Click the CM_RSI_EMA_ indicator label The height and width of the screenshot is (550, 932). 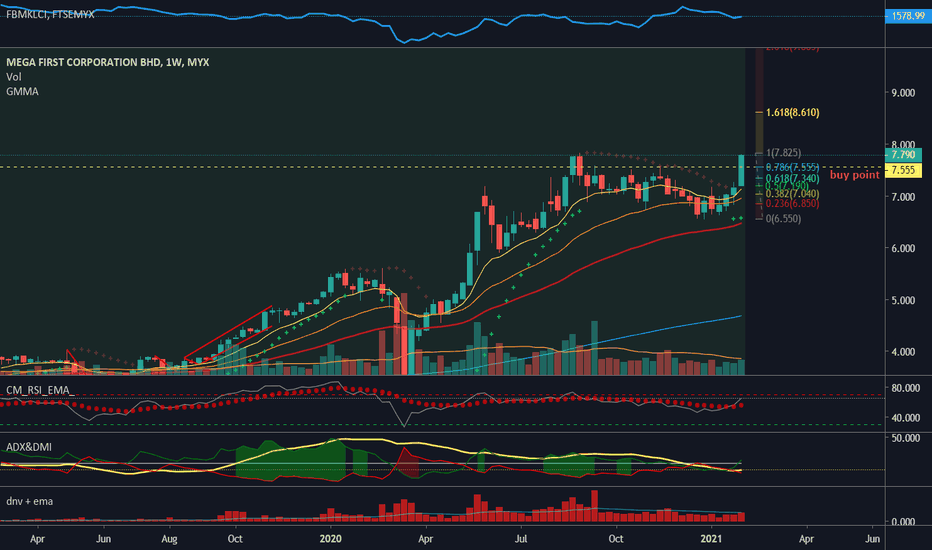pos(40,390)
